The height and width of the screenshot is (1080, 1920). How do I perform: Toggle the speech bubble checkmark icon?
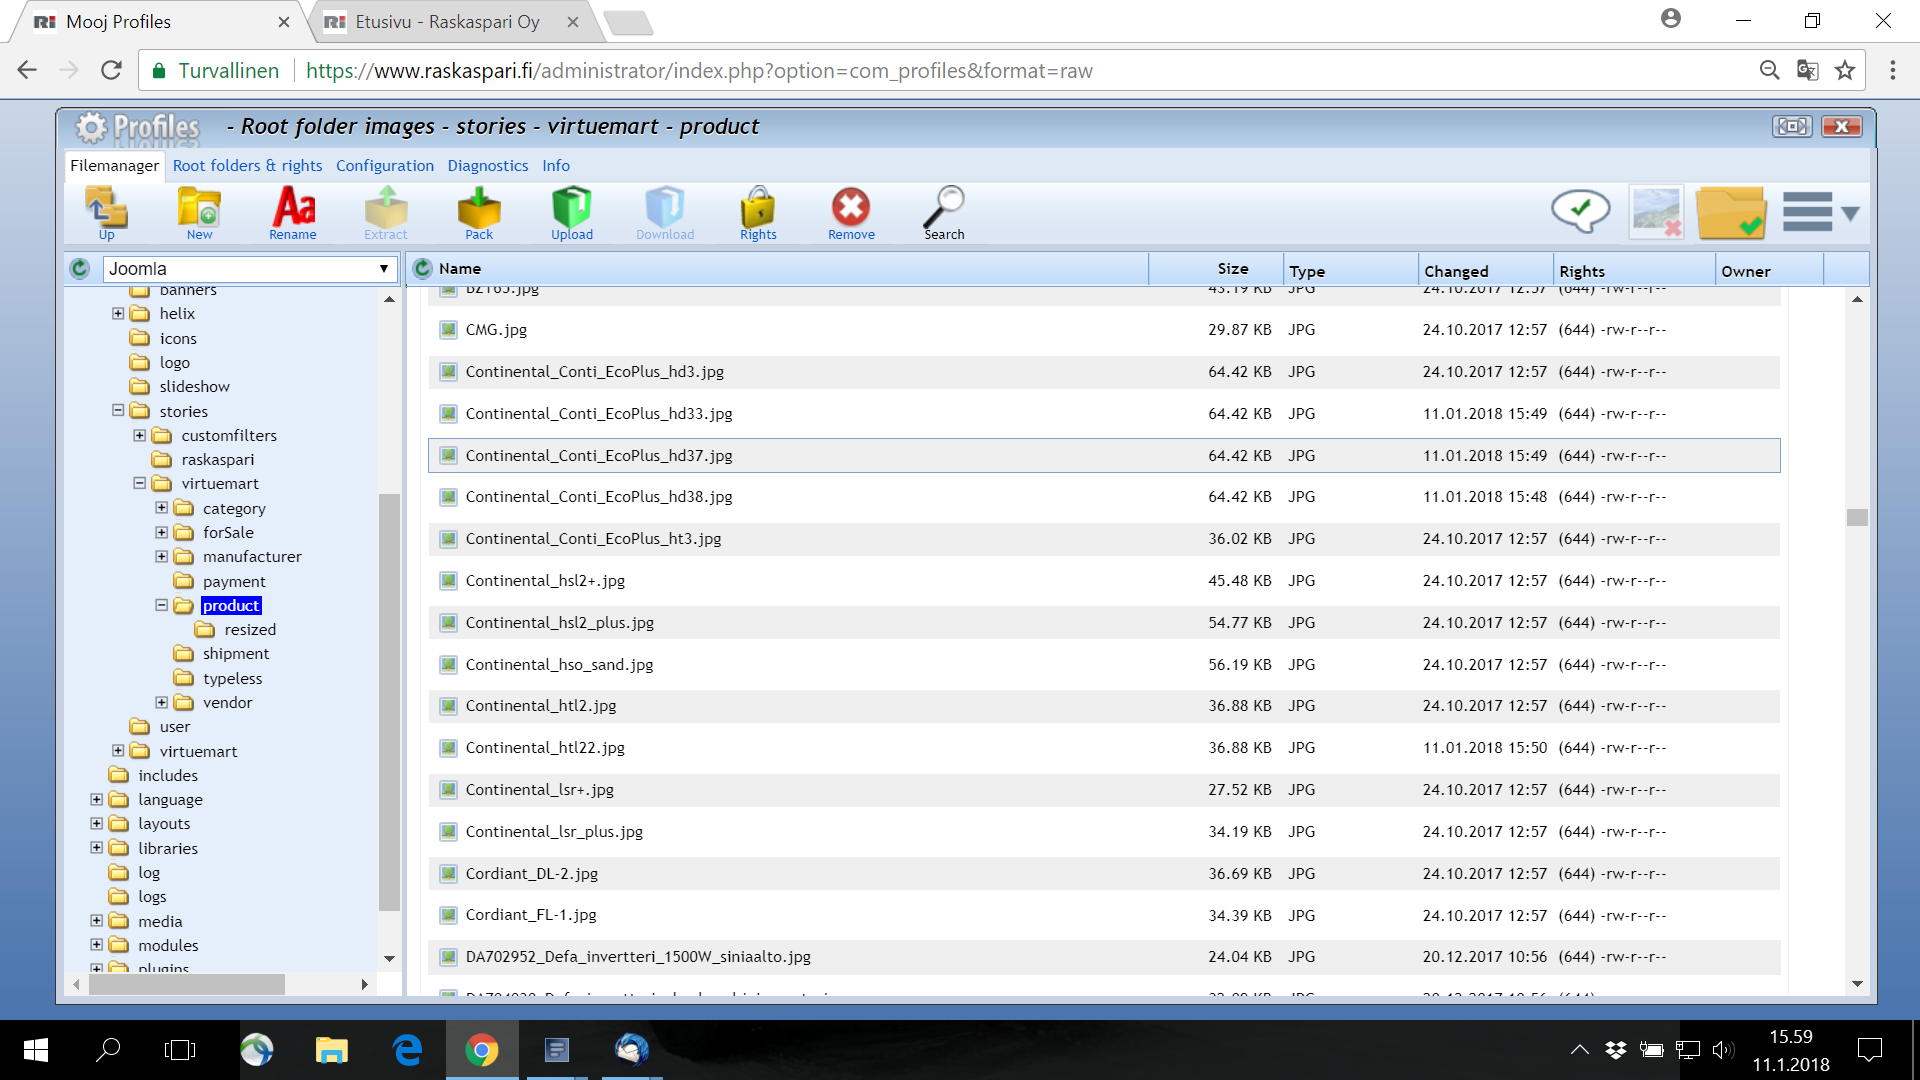(x=1580, y=211)
